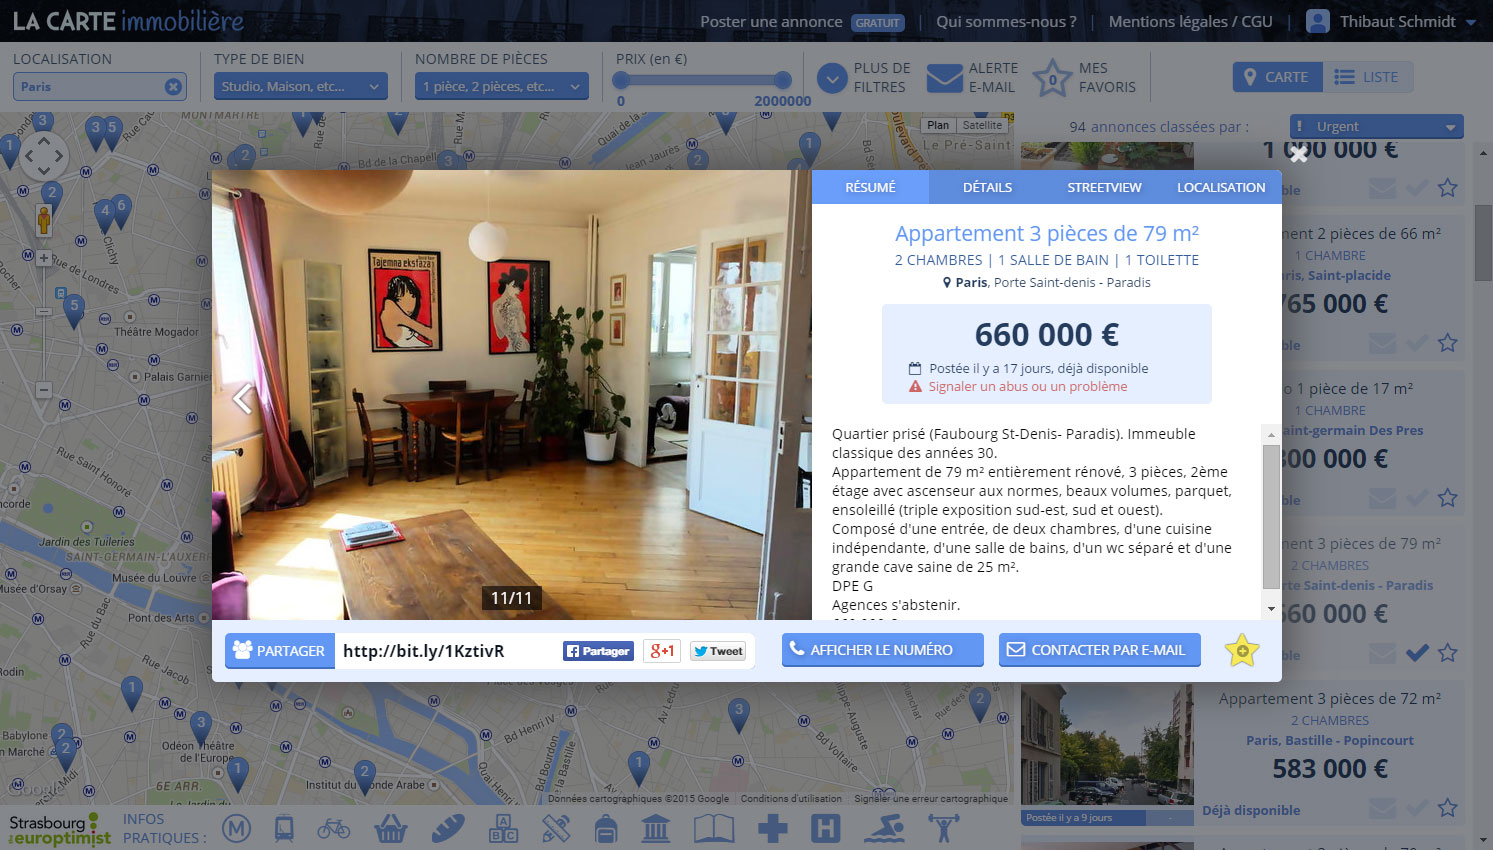This screenshot has height=850, width=1493.
Task: Expand Plus de filtres chevron
Action: [x=832, y=78]
